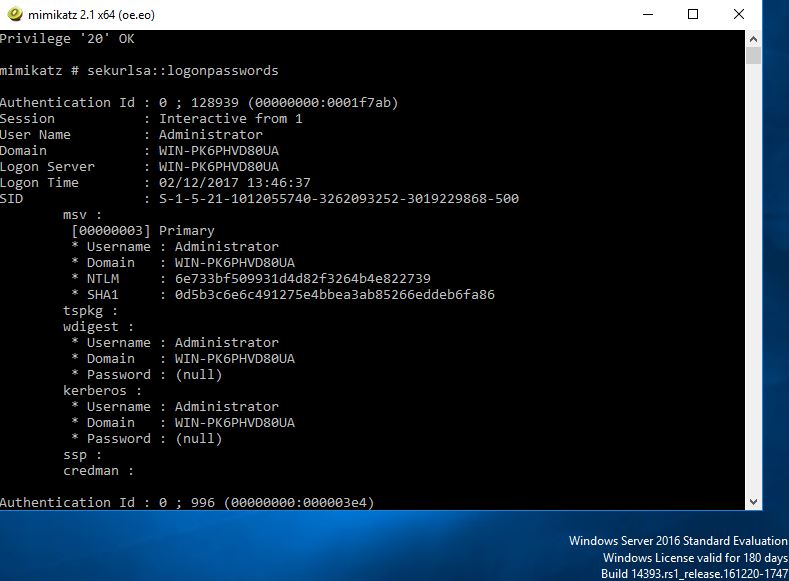Click the console scrollbar thumb
The width and height of the screenshot is (789, 581).
(753, 55)
